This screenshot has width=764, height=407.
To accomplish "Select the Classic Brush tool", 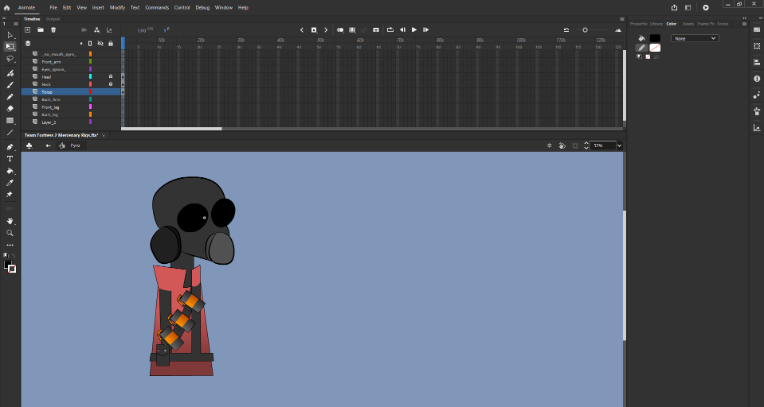I will (10, 85).
